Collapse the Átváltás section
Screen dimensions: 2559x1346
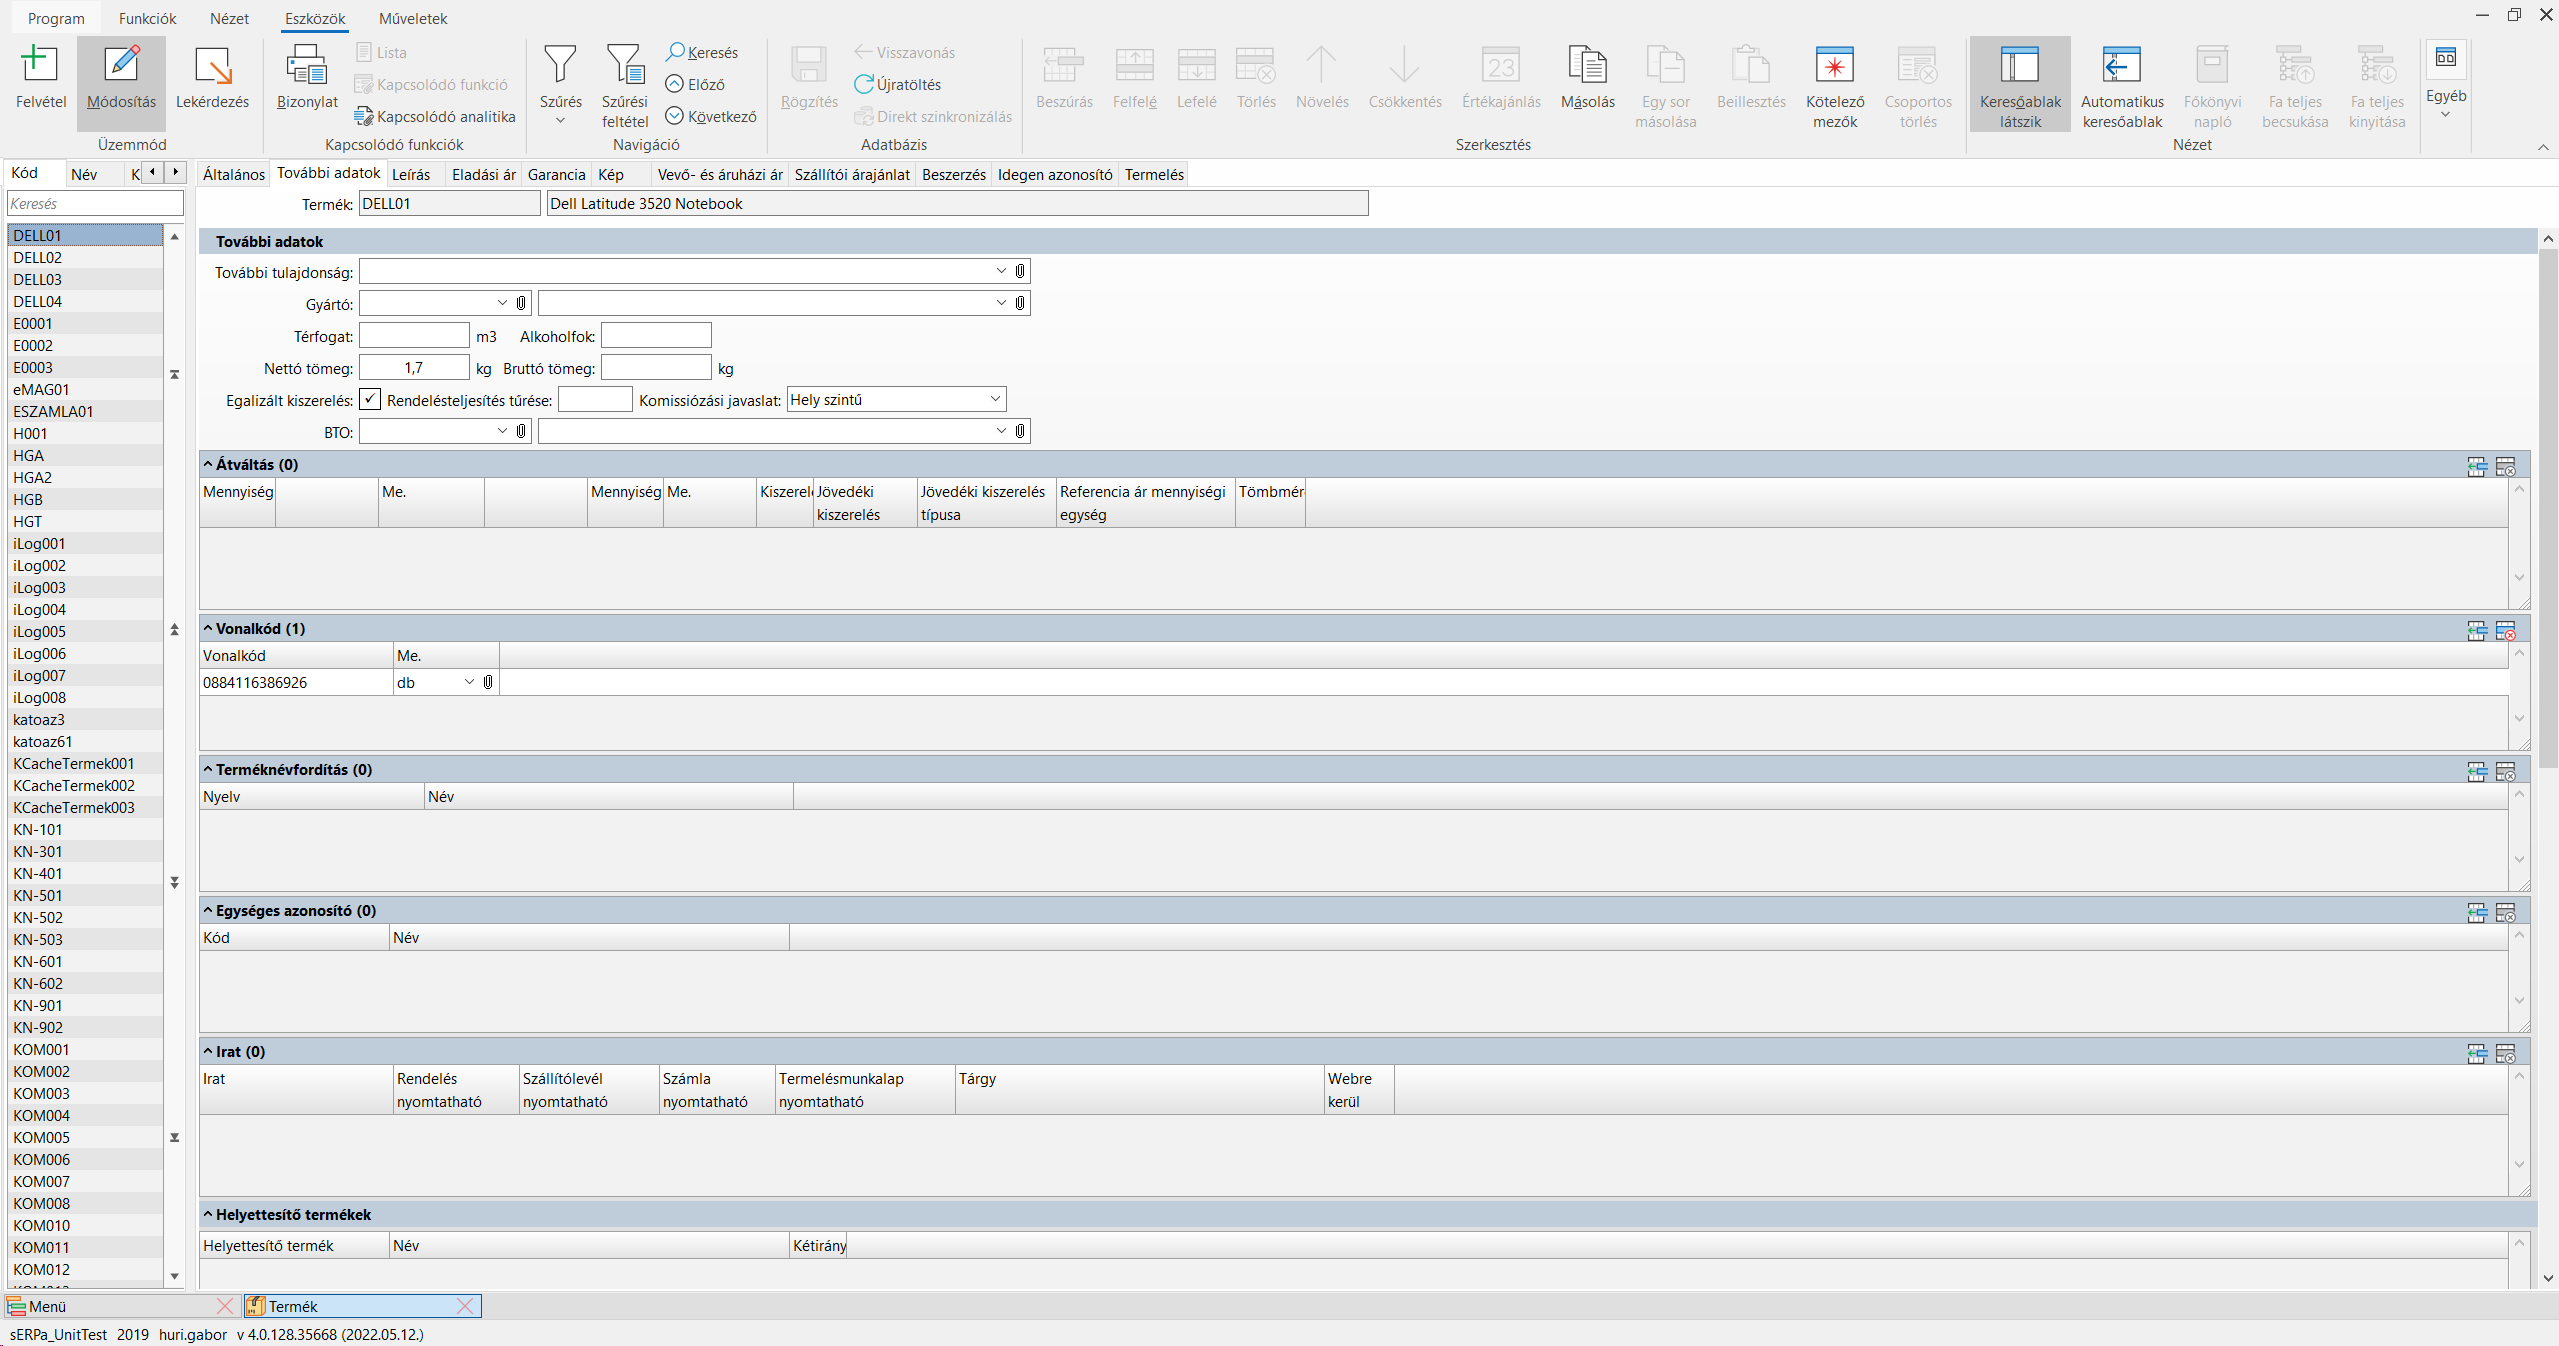click(208, 464)
